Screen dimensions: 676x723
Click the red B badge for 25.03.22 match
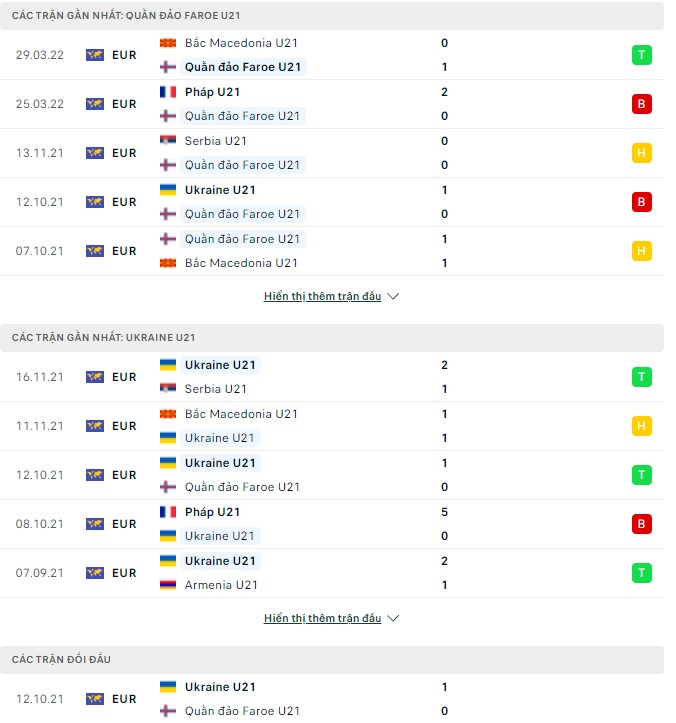(641, 104)
